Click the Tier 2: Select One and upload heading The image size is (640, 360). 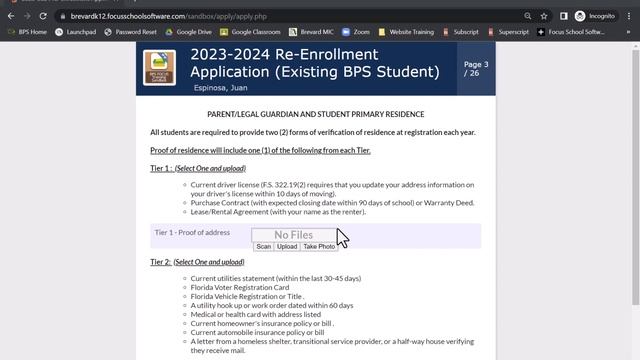click(197, 262)
